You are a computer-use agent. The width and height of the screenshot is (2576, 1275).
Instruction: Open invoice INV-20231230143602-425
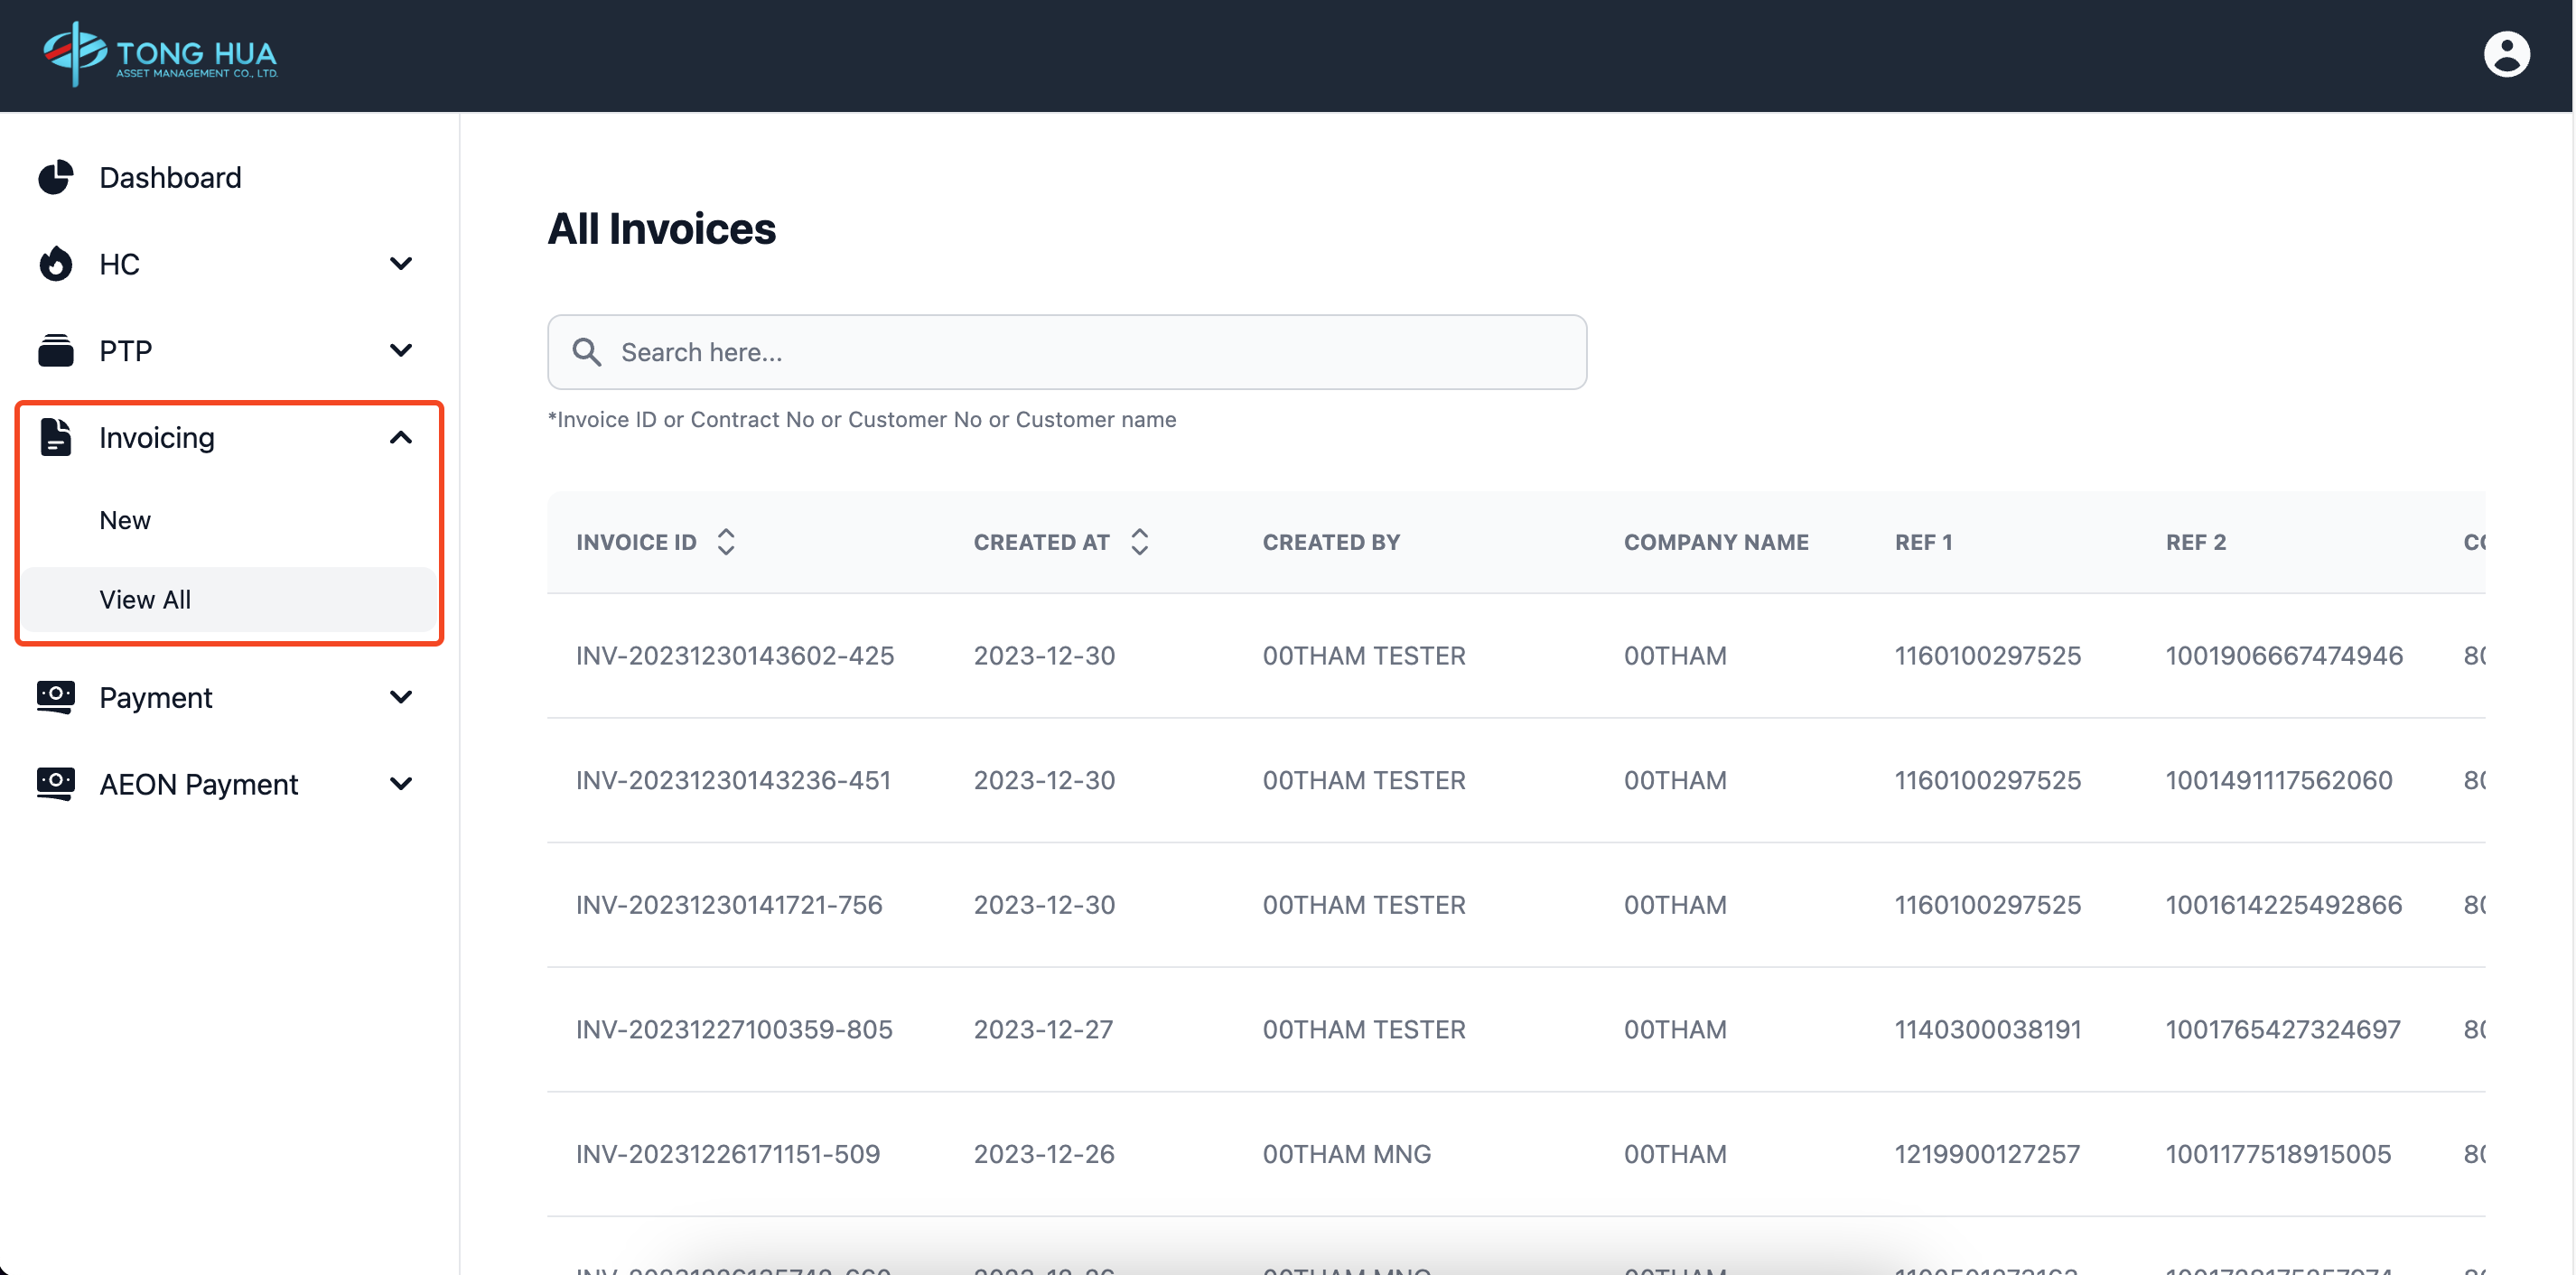tap(735, 655)
